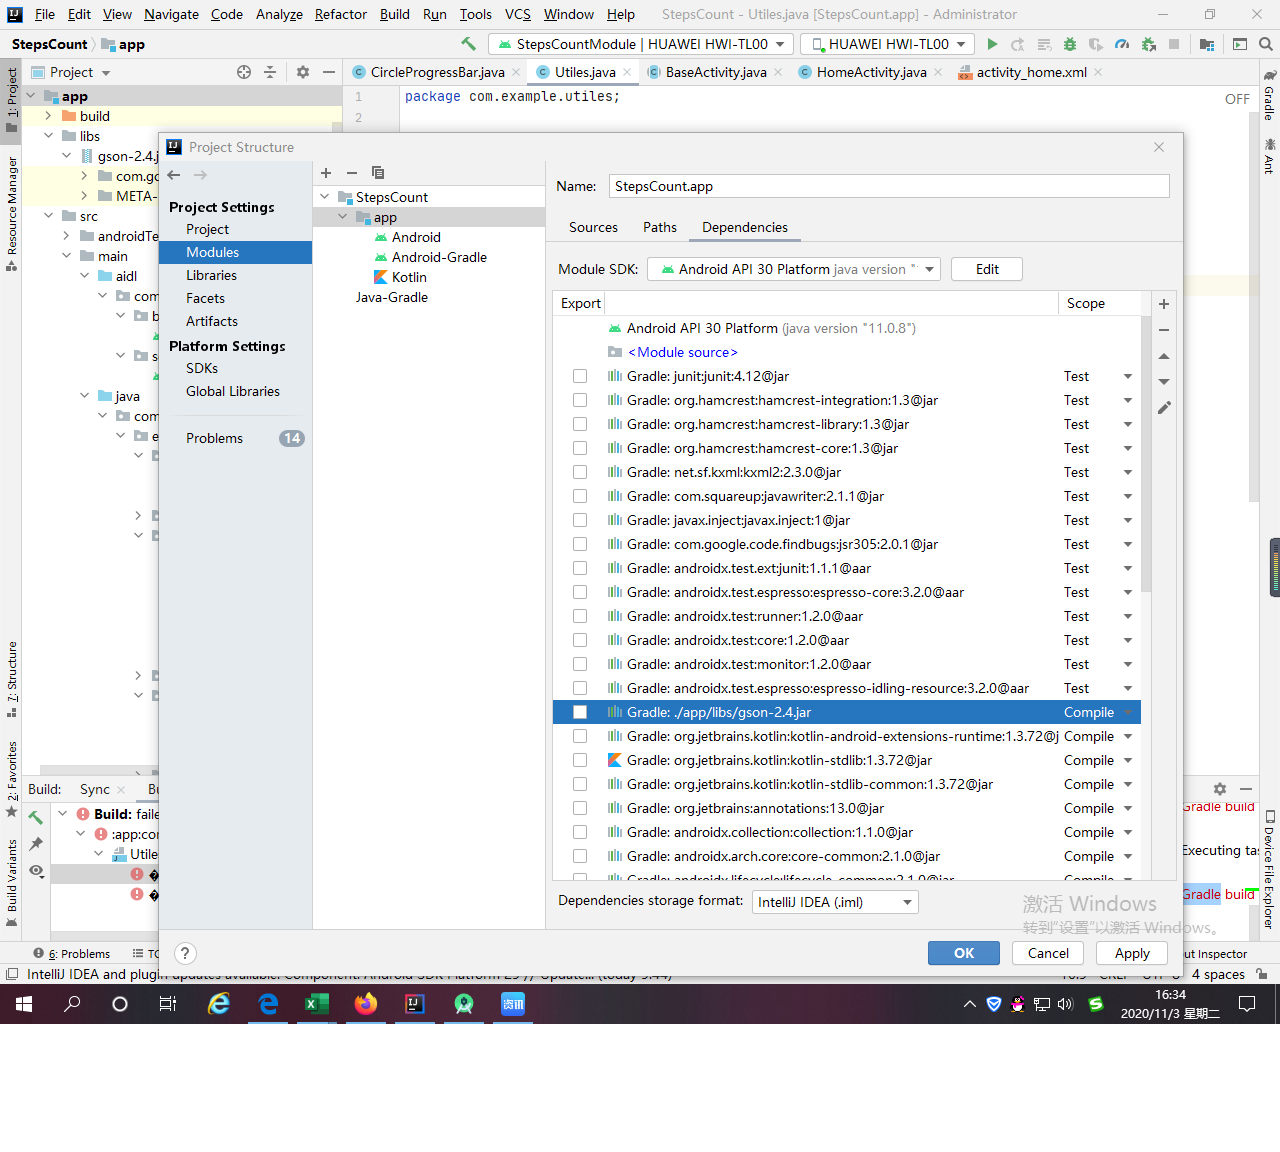Toggle export checkbox for junit:junit:4.12
The height and width of the screenshot is (1152, 1280).
point(580,376)
